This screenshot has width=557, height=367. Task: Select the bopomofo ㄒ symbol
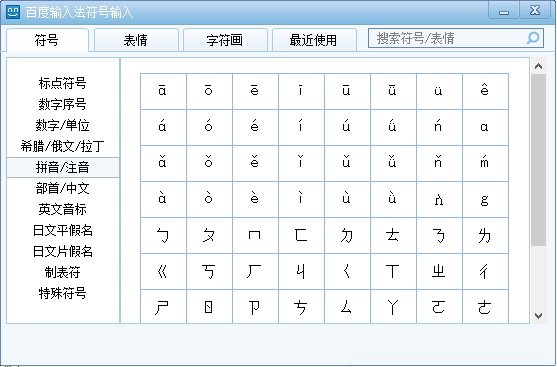tap(393, 271)
